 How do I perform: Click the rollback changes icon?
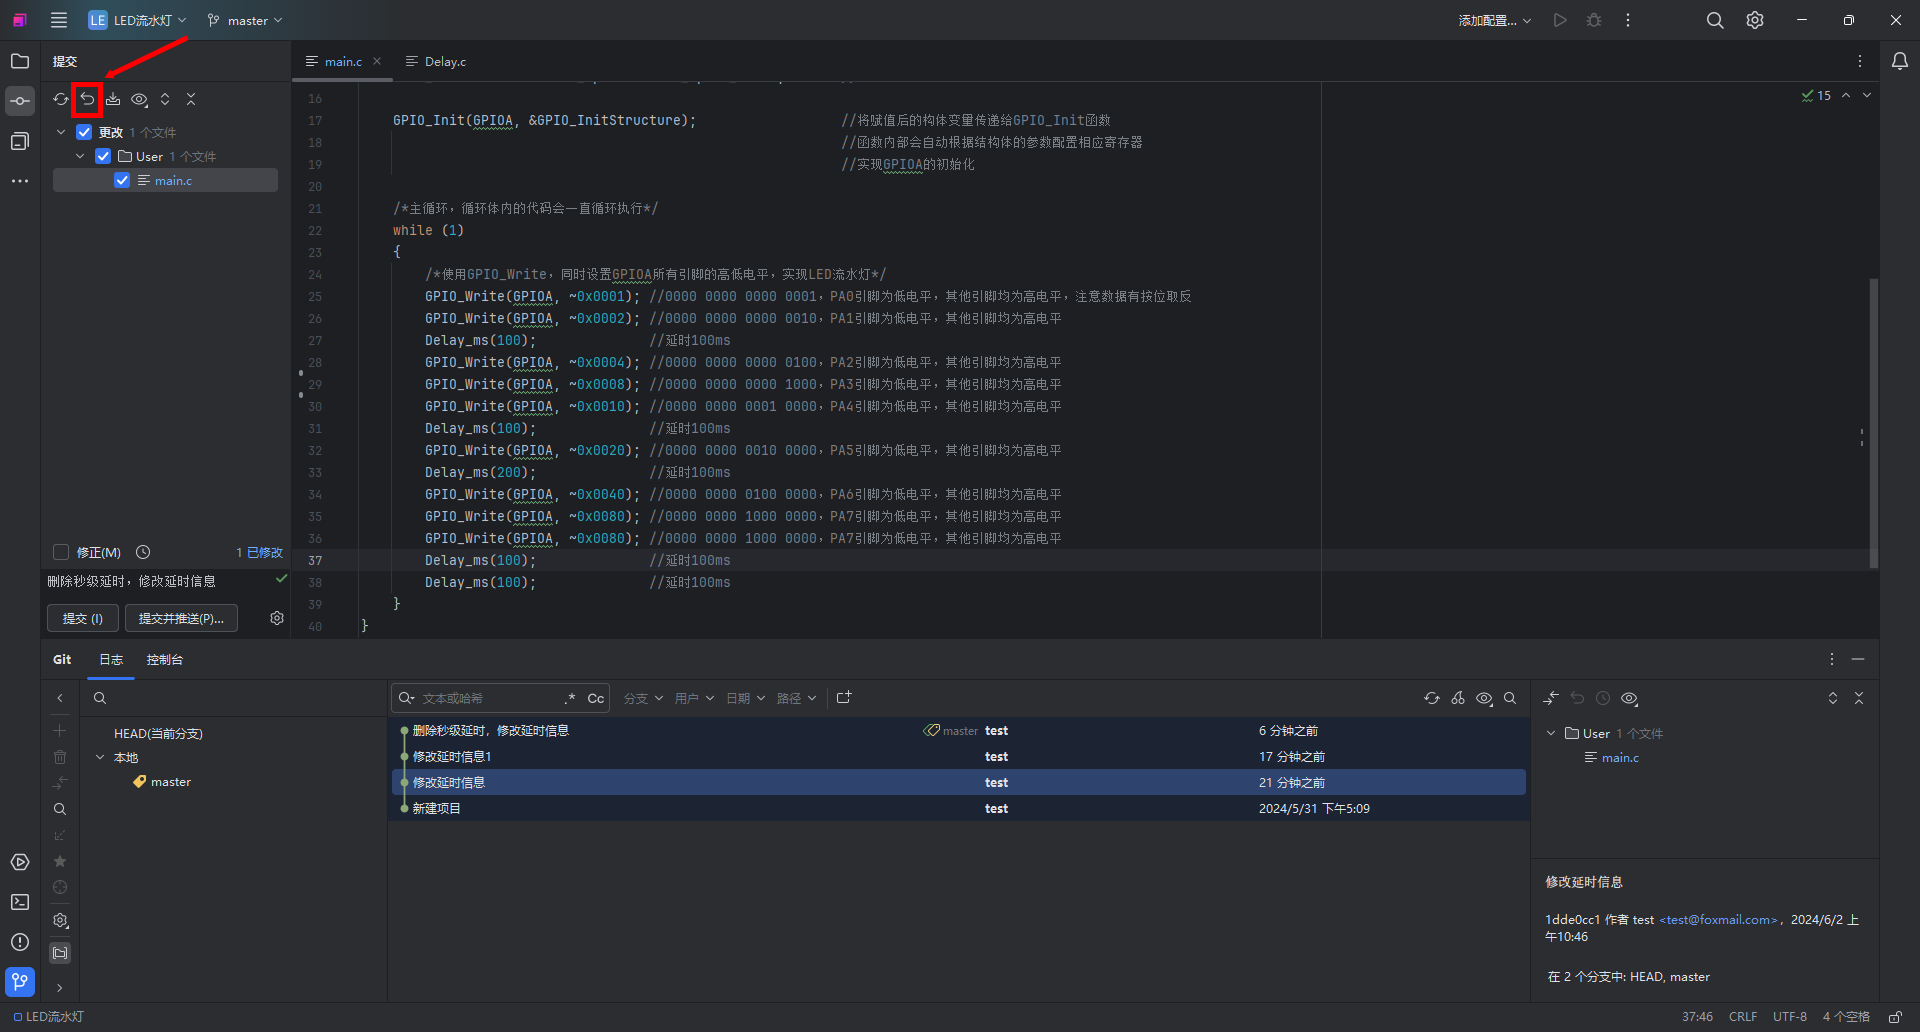point(88,99)
